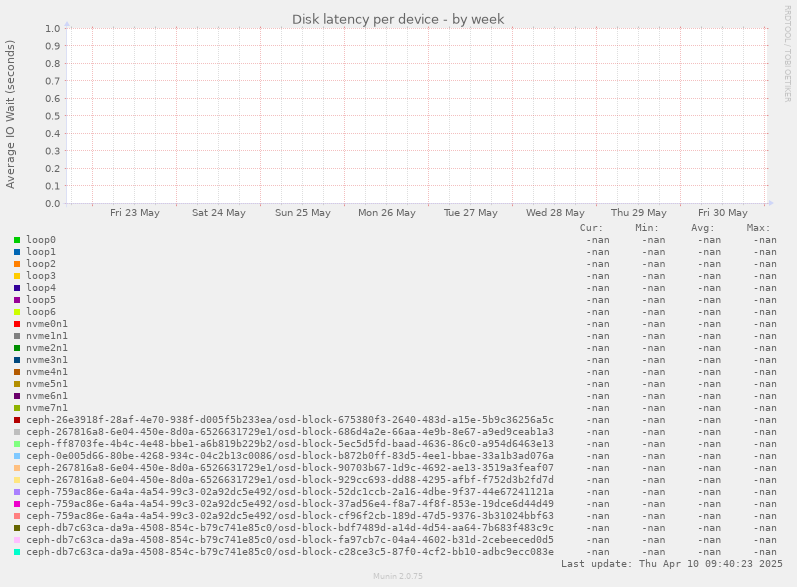Click the Wed 28 May axis label

(555, 213)
